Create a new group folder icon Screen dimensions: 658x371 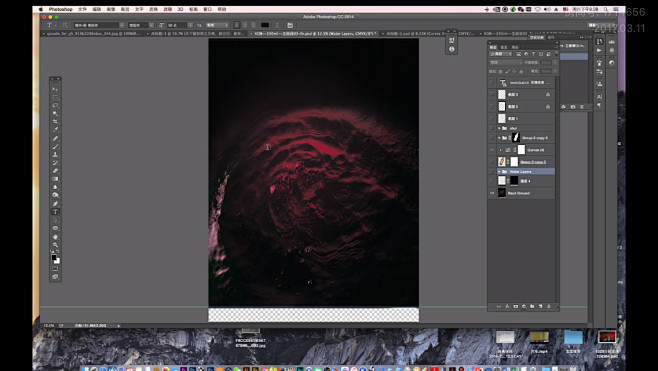point(532,307)
